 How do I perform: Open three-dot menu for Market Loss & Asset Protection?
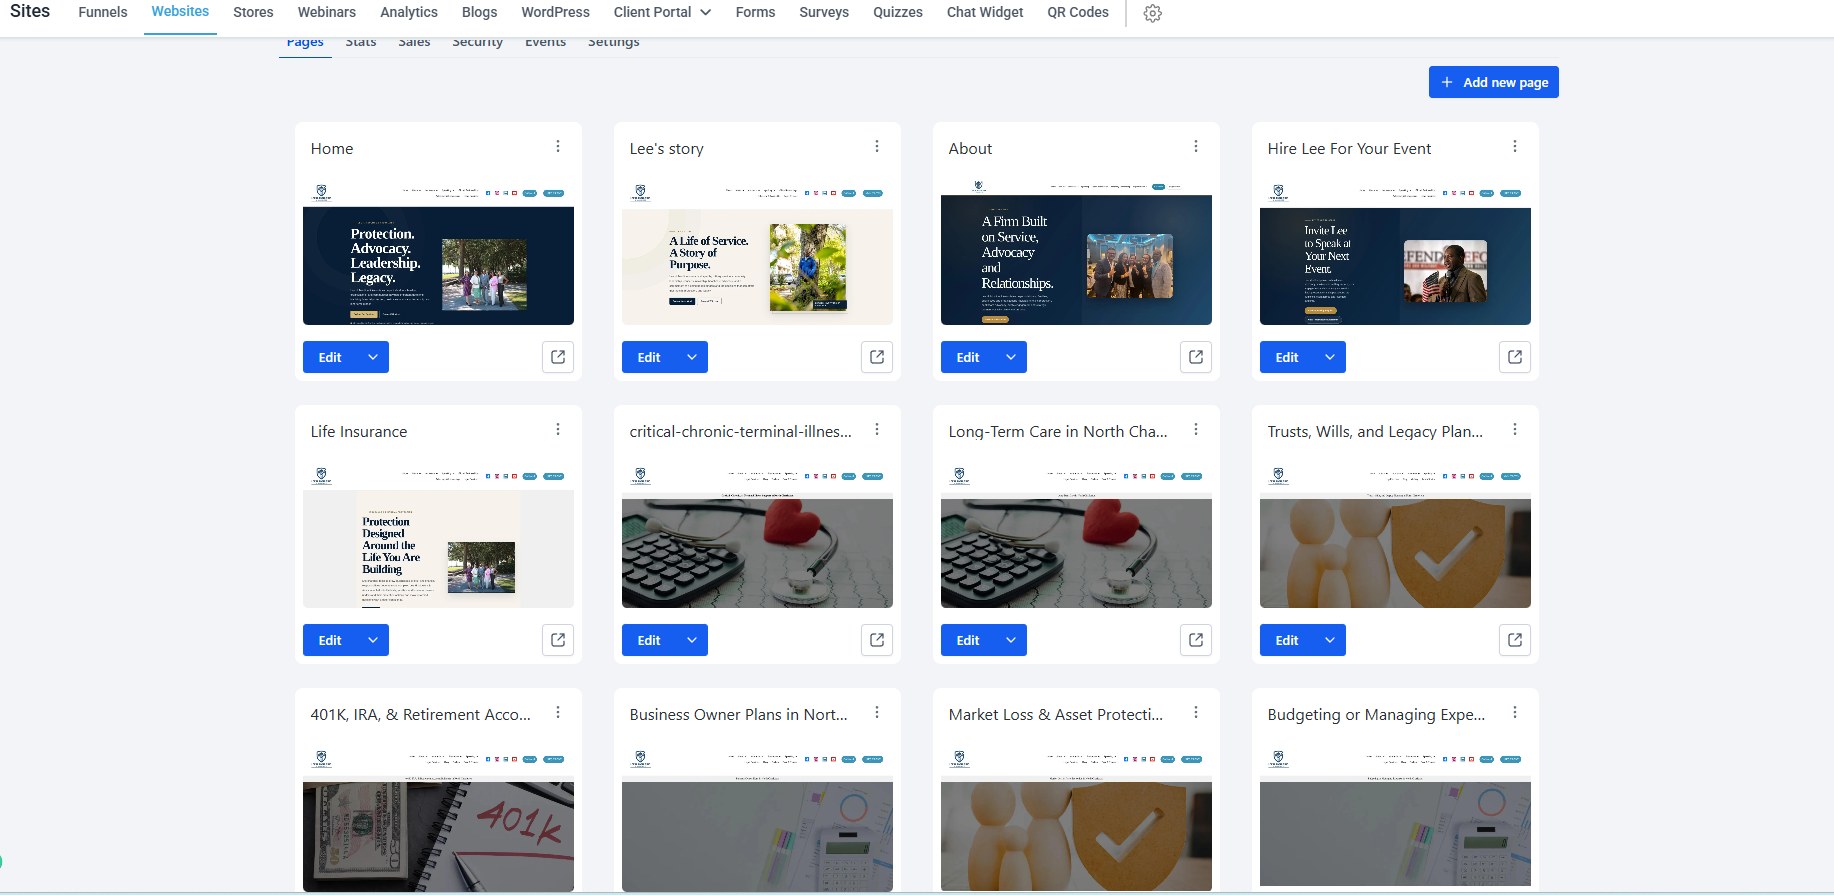[x=1196, y=712]
